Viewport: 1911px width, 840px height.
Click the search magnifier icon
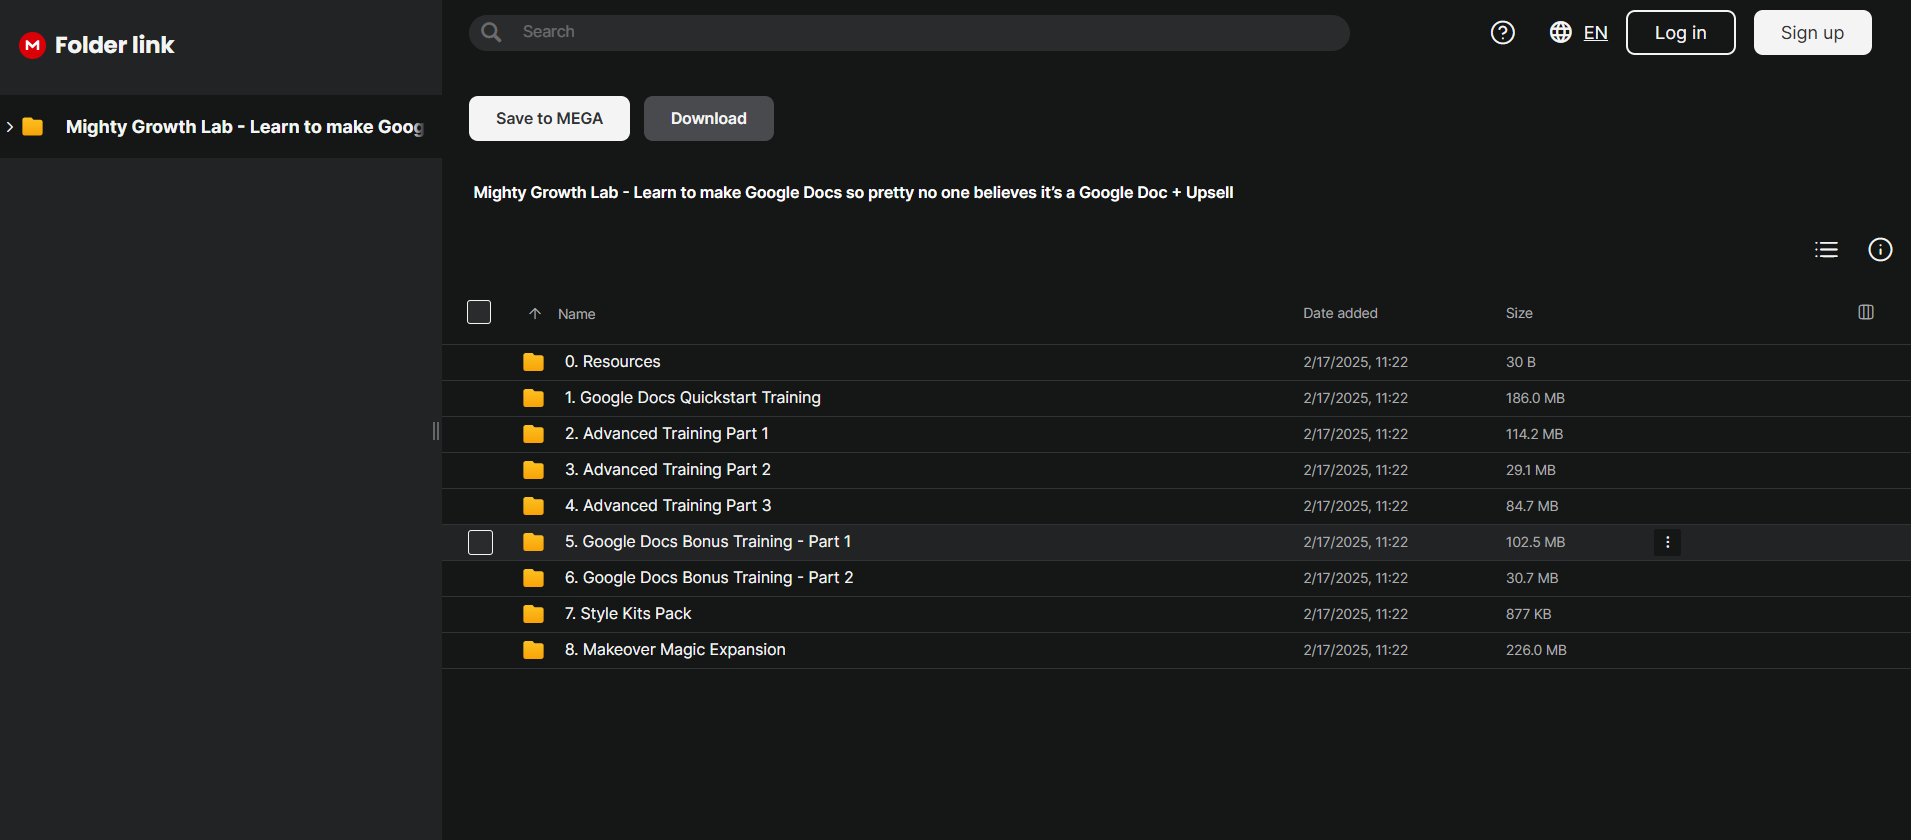(491, 32)
